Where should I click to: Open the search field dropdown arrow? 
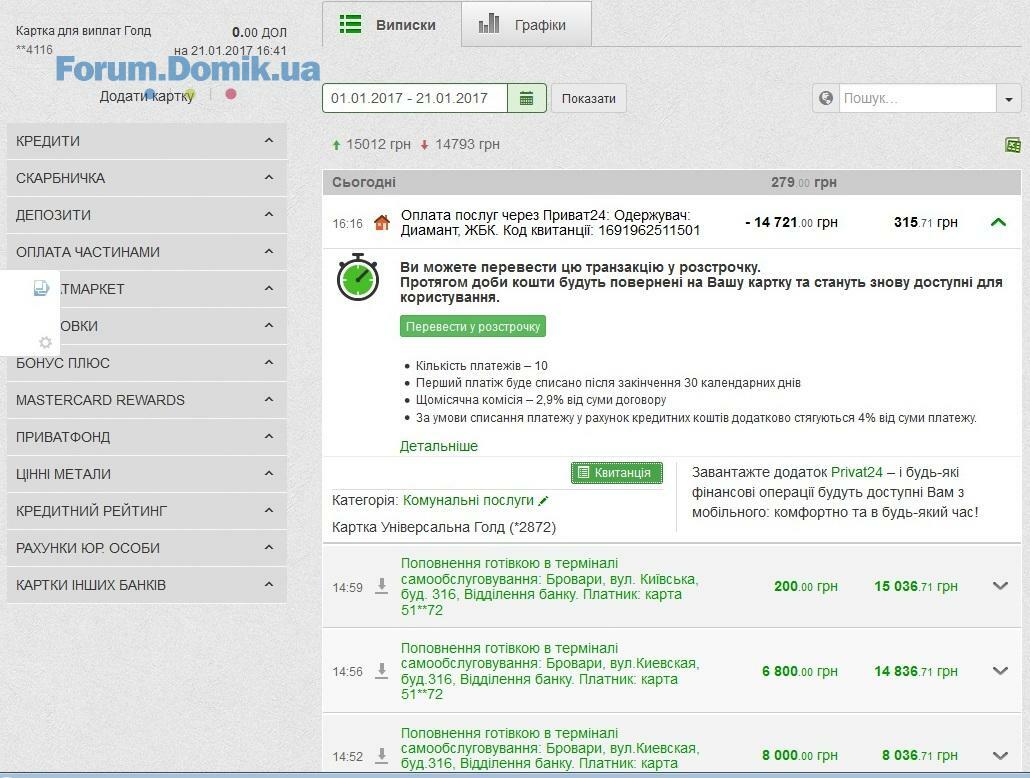tap(1008, 99)
